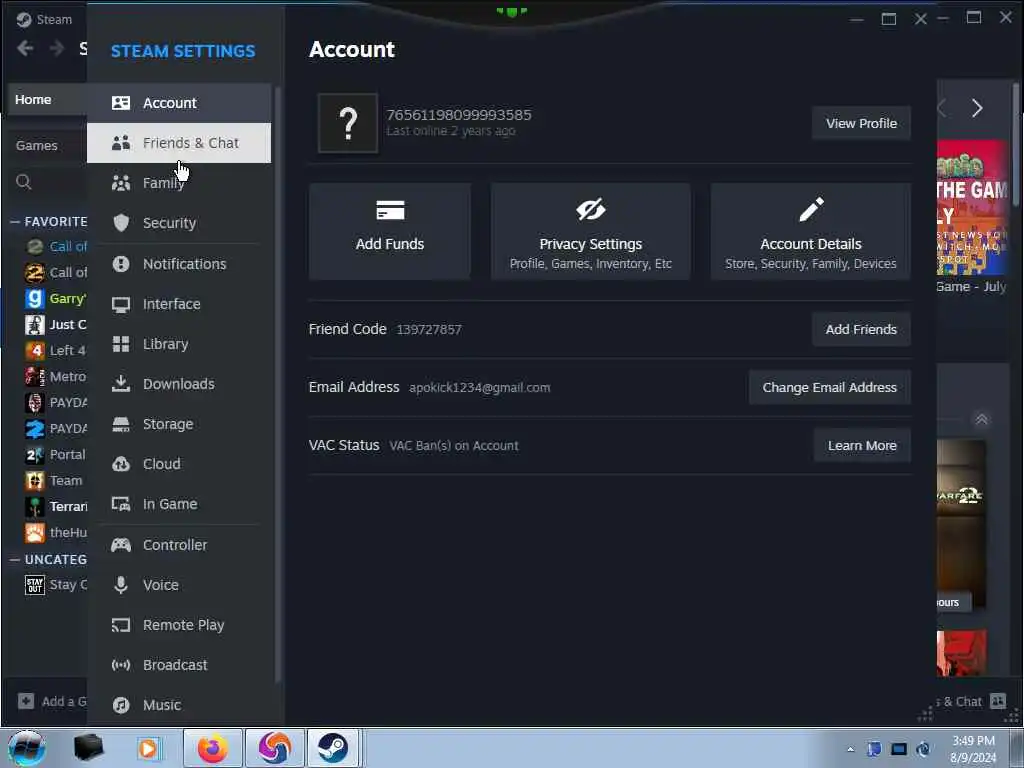The width and height of the screenshot is (1024, 768).
Task: Select Terraria in game list
Action: pyautogui.click(x=56, y=506)
